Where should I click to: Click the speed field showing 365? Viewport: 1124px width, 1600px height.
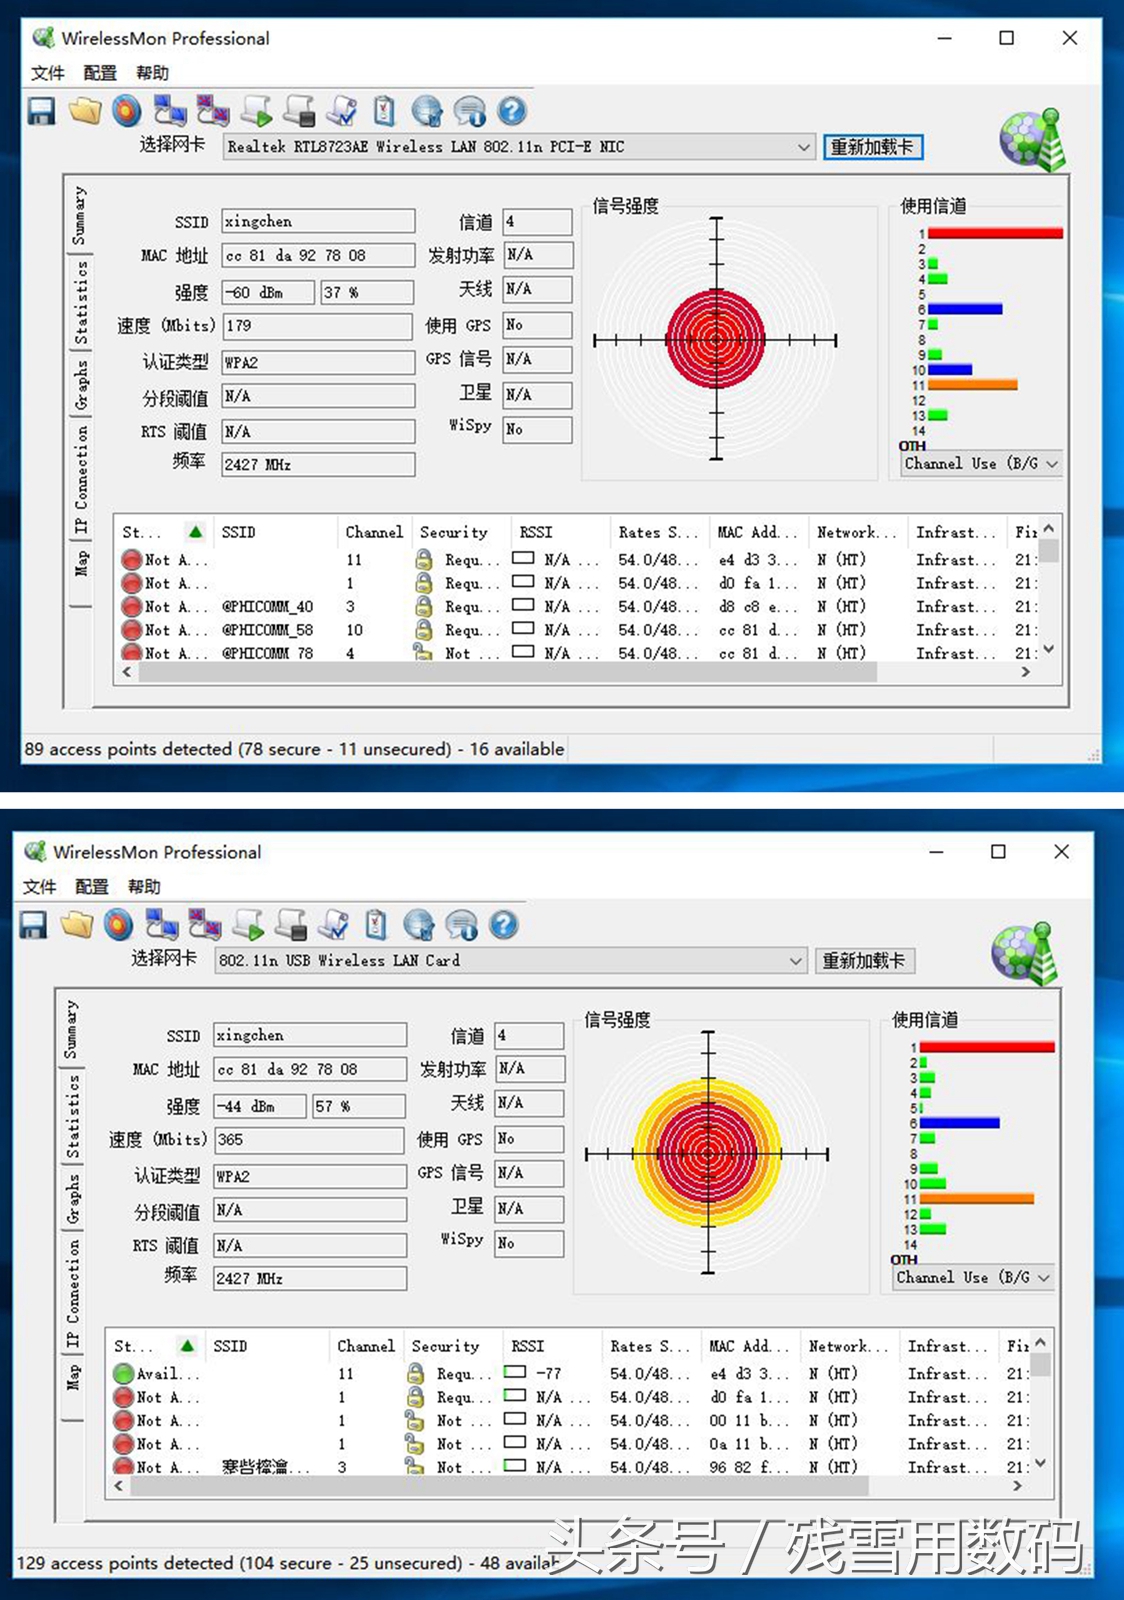(310, 1140)
